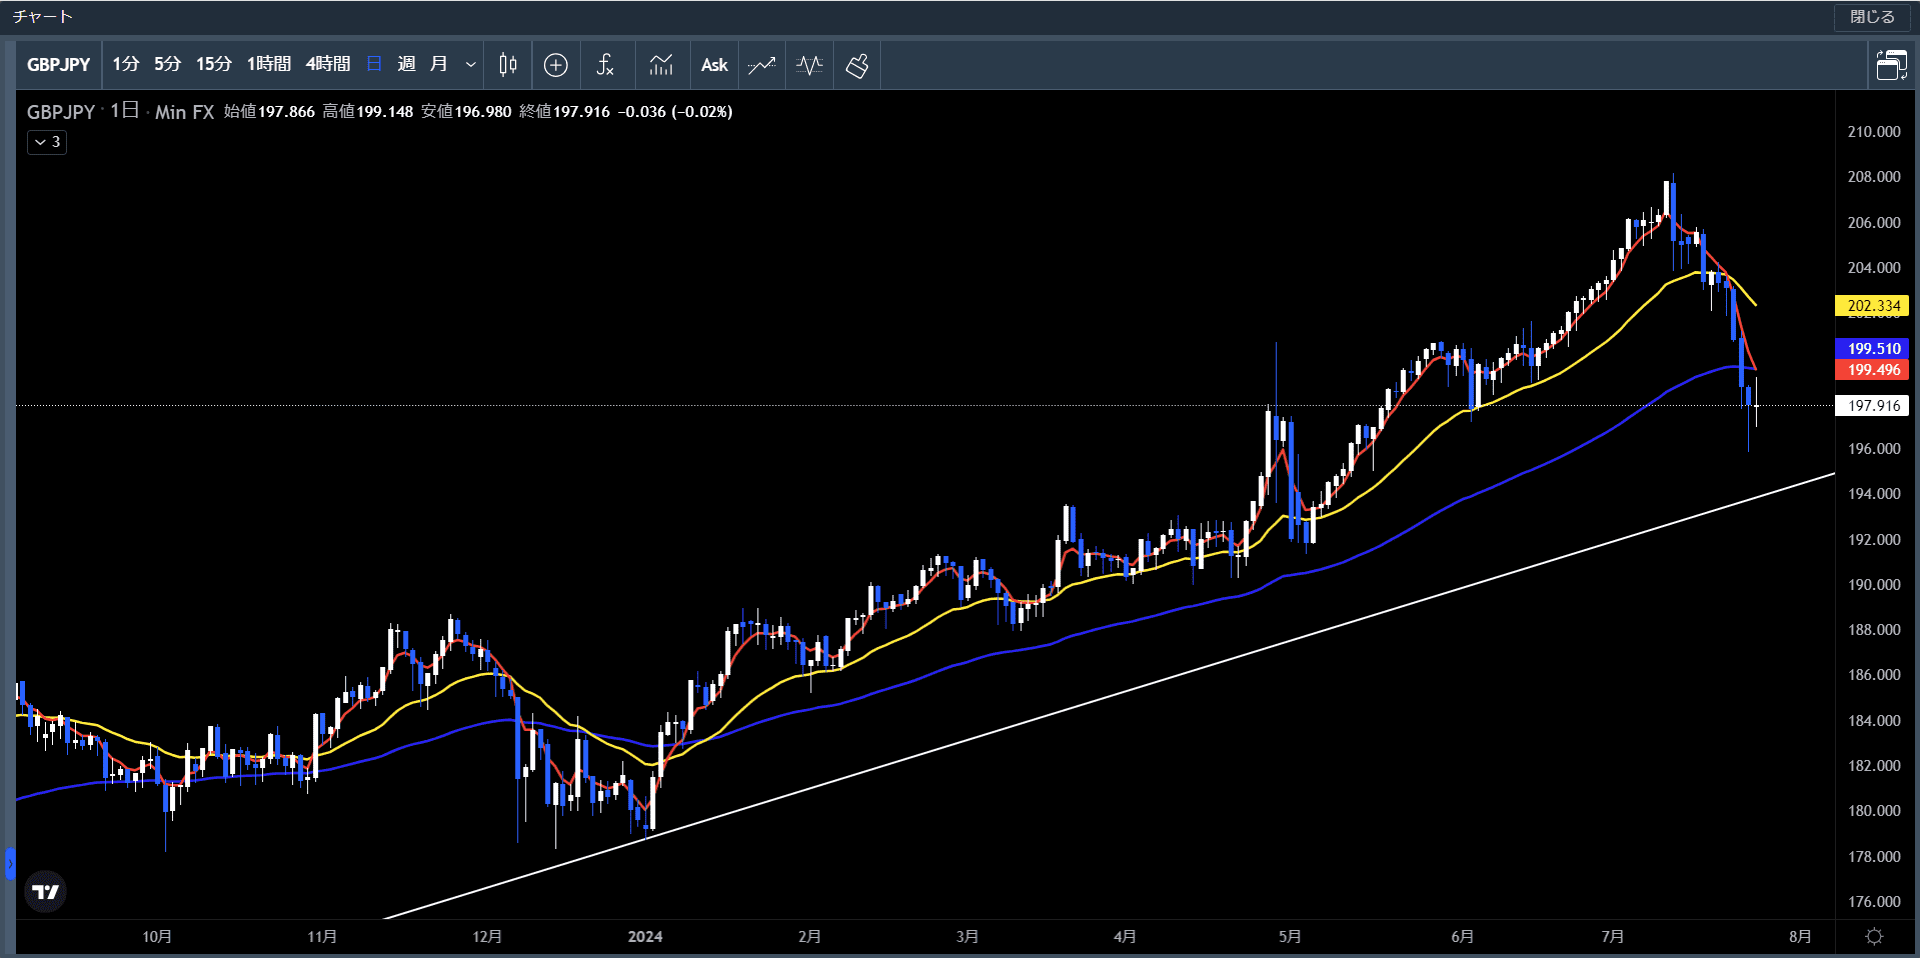The width and height of the screenshot is (1920, 958).
Task: Click the 安値196.980 value in legend
Action: pyautogui.click(x=466, y=112)
